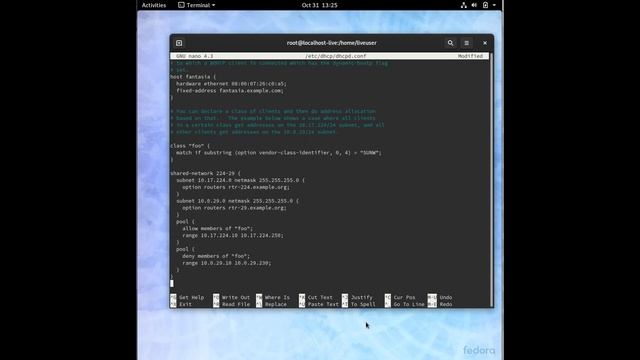Click the 'hardware ethernet' line
The image size is (640, 360).
click(231, 84)
